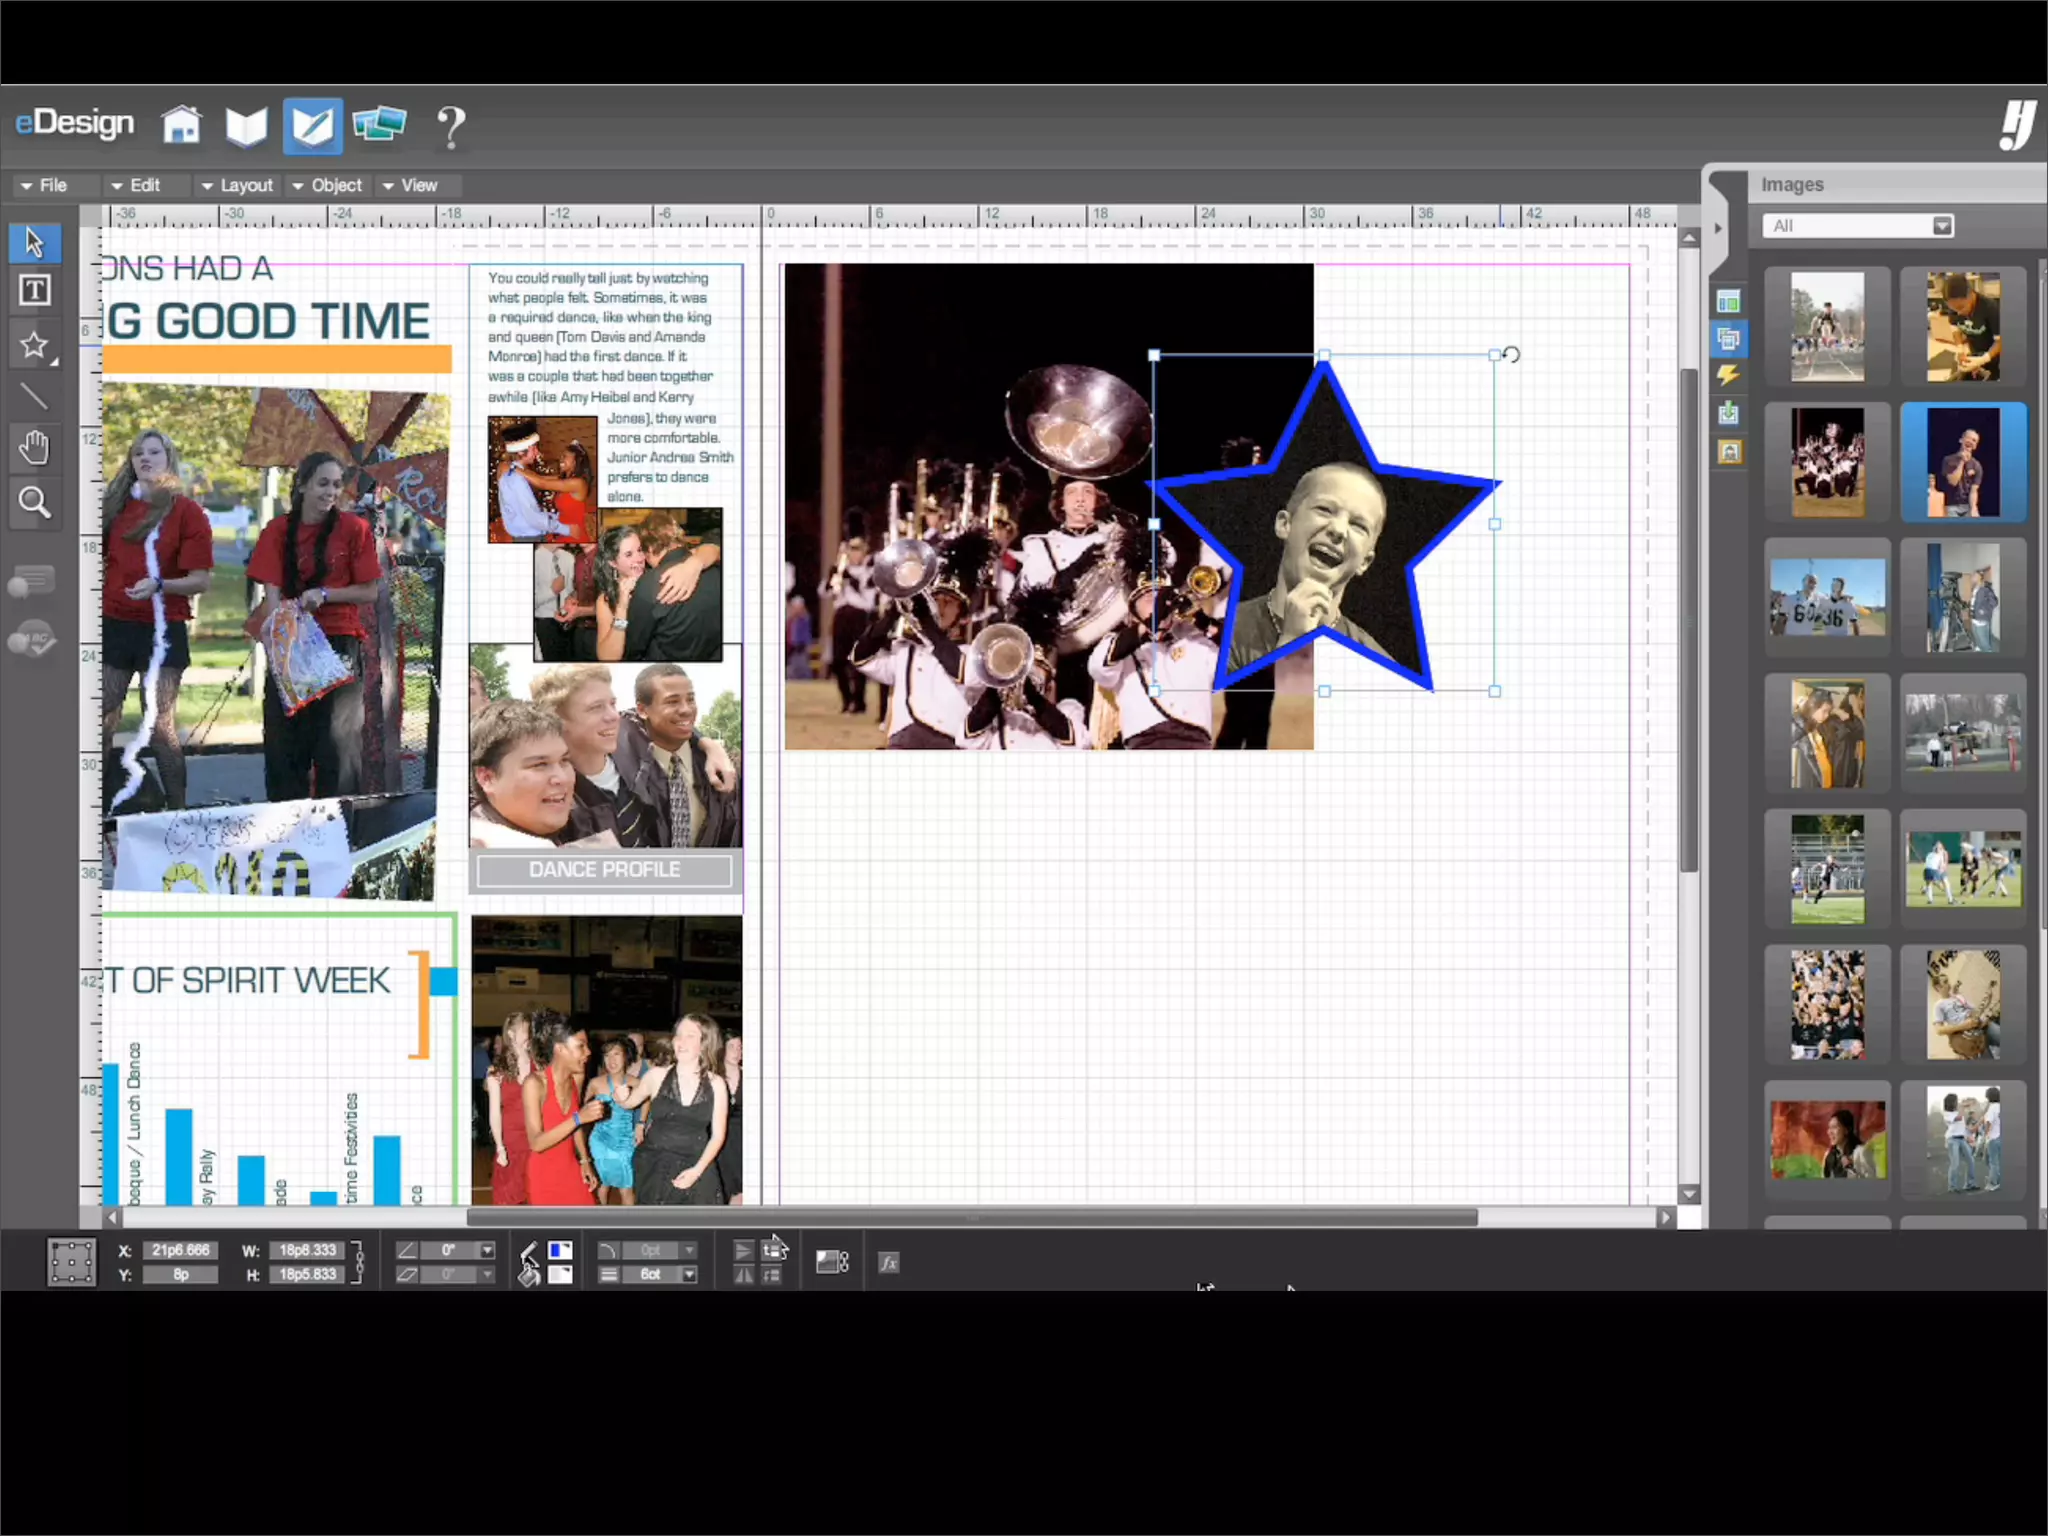The height and width of the screenshot is (1536, 2048).
Task: Activate the Zoom magnifier tool
Action: (34, 502)
